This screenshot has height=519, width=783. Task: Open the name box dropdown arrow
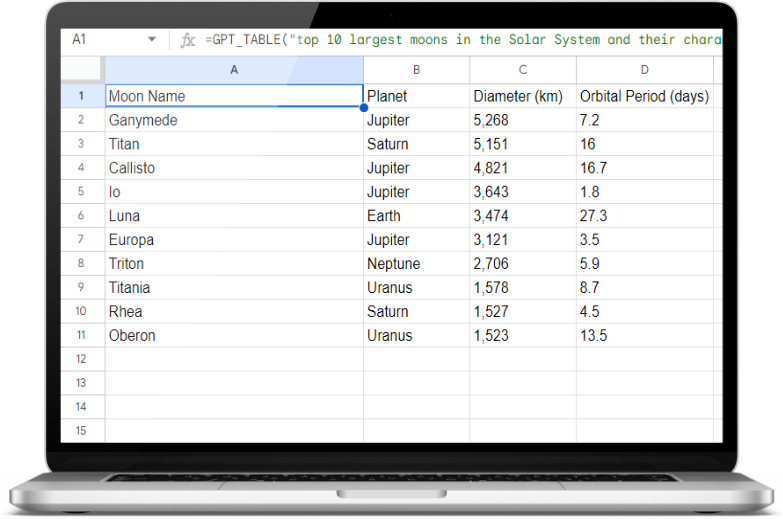tap(152, 40)
